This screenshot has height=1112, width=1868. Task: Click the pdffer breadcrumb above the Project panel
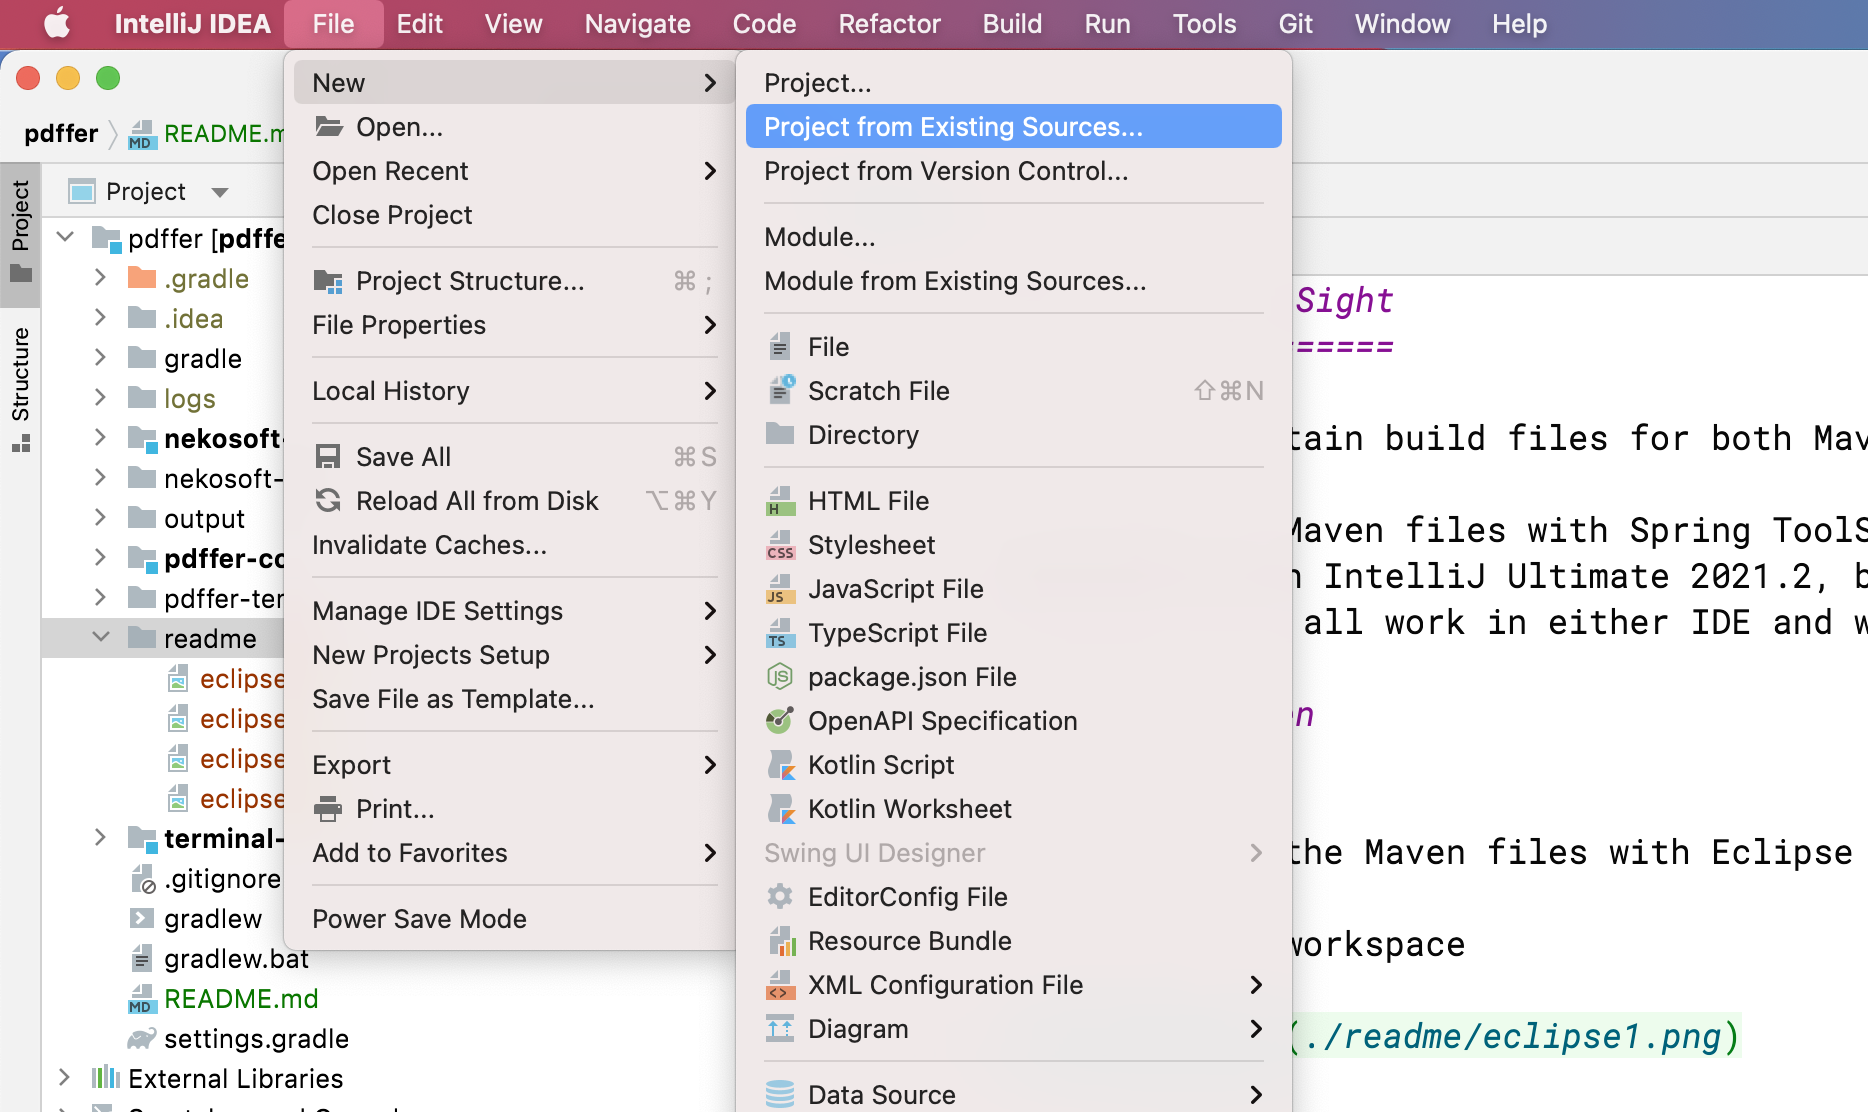coord(61,133)
